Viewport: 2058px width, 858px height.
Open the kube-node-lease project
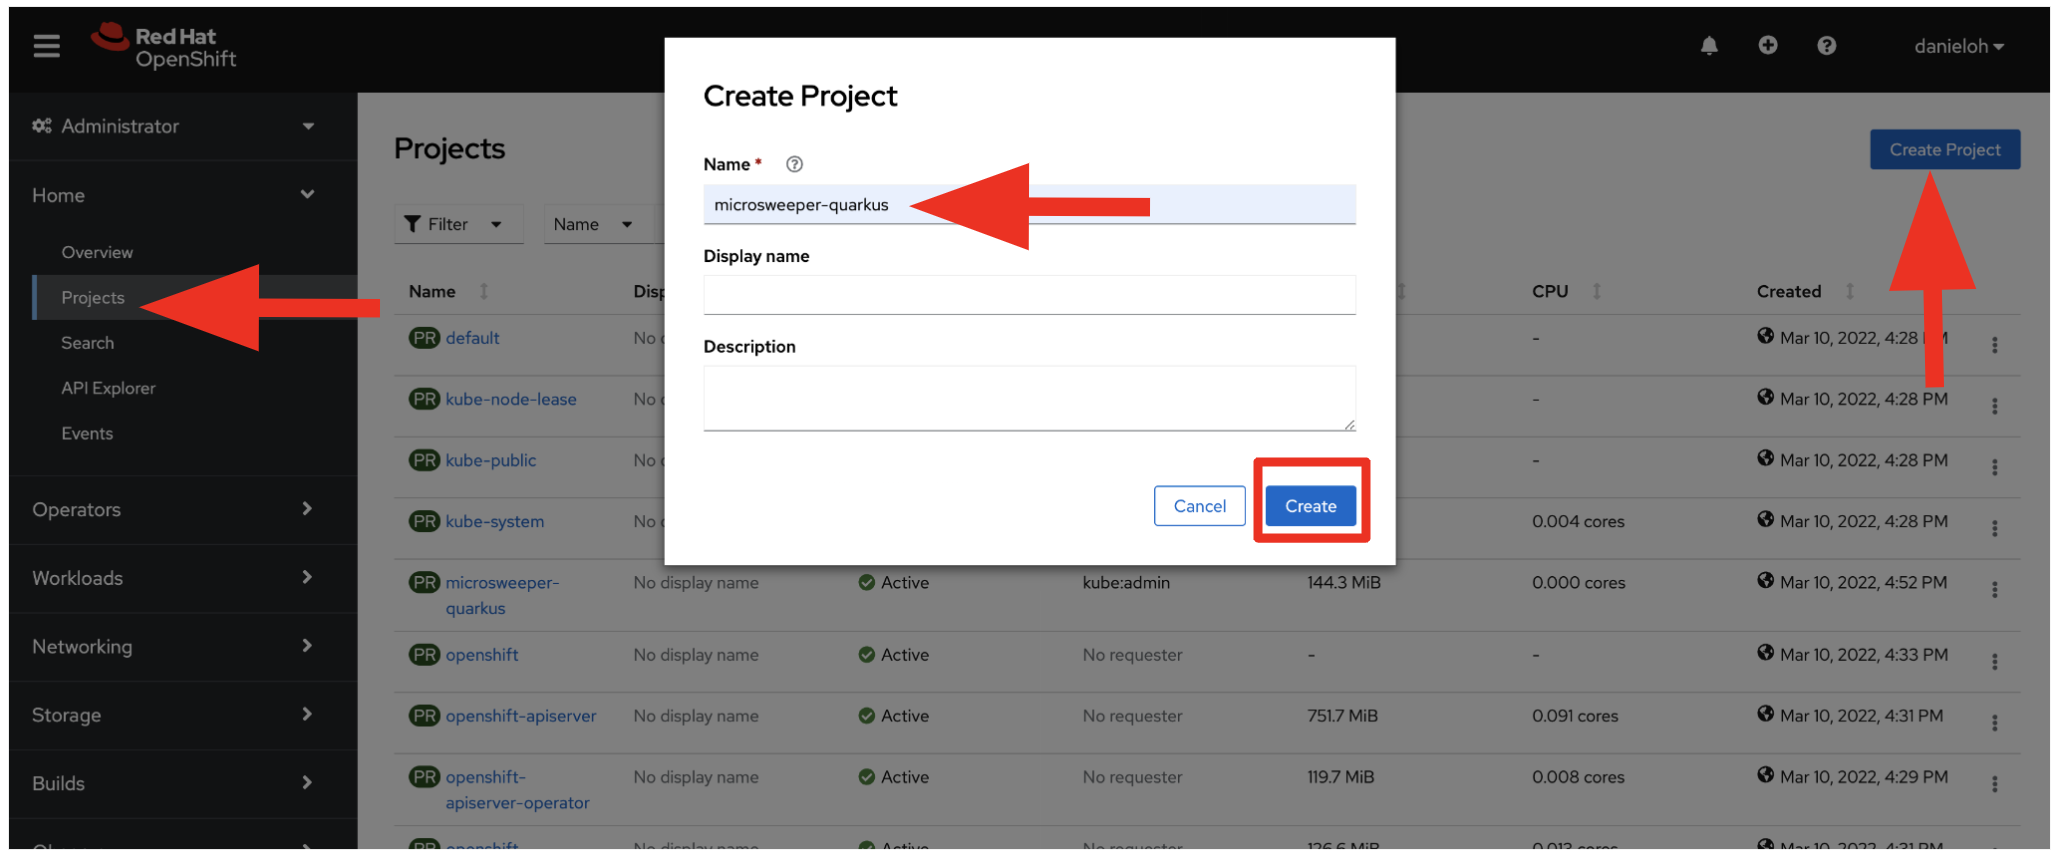511,399
